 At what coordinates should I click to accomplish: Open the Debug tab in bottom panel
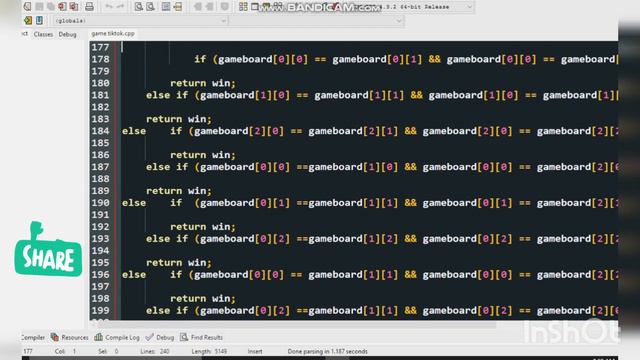tap(160, 337)
